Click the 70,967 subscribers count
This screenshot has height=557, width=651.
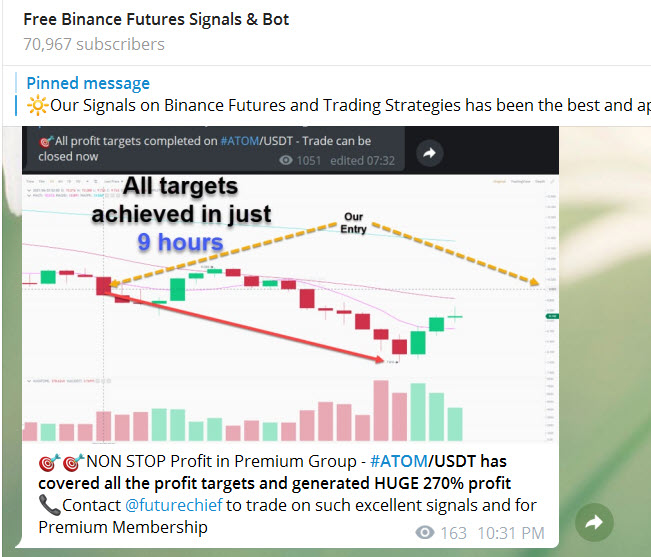click(x=94, y=44)
